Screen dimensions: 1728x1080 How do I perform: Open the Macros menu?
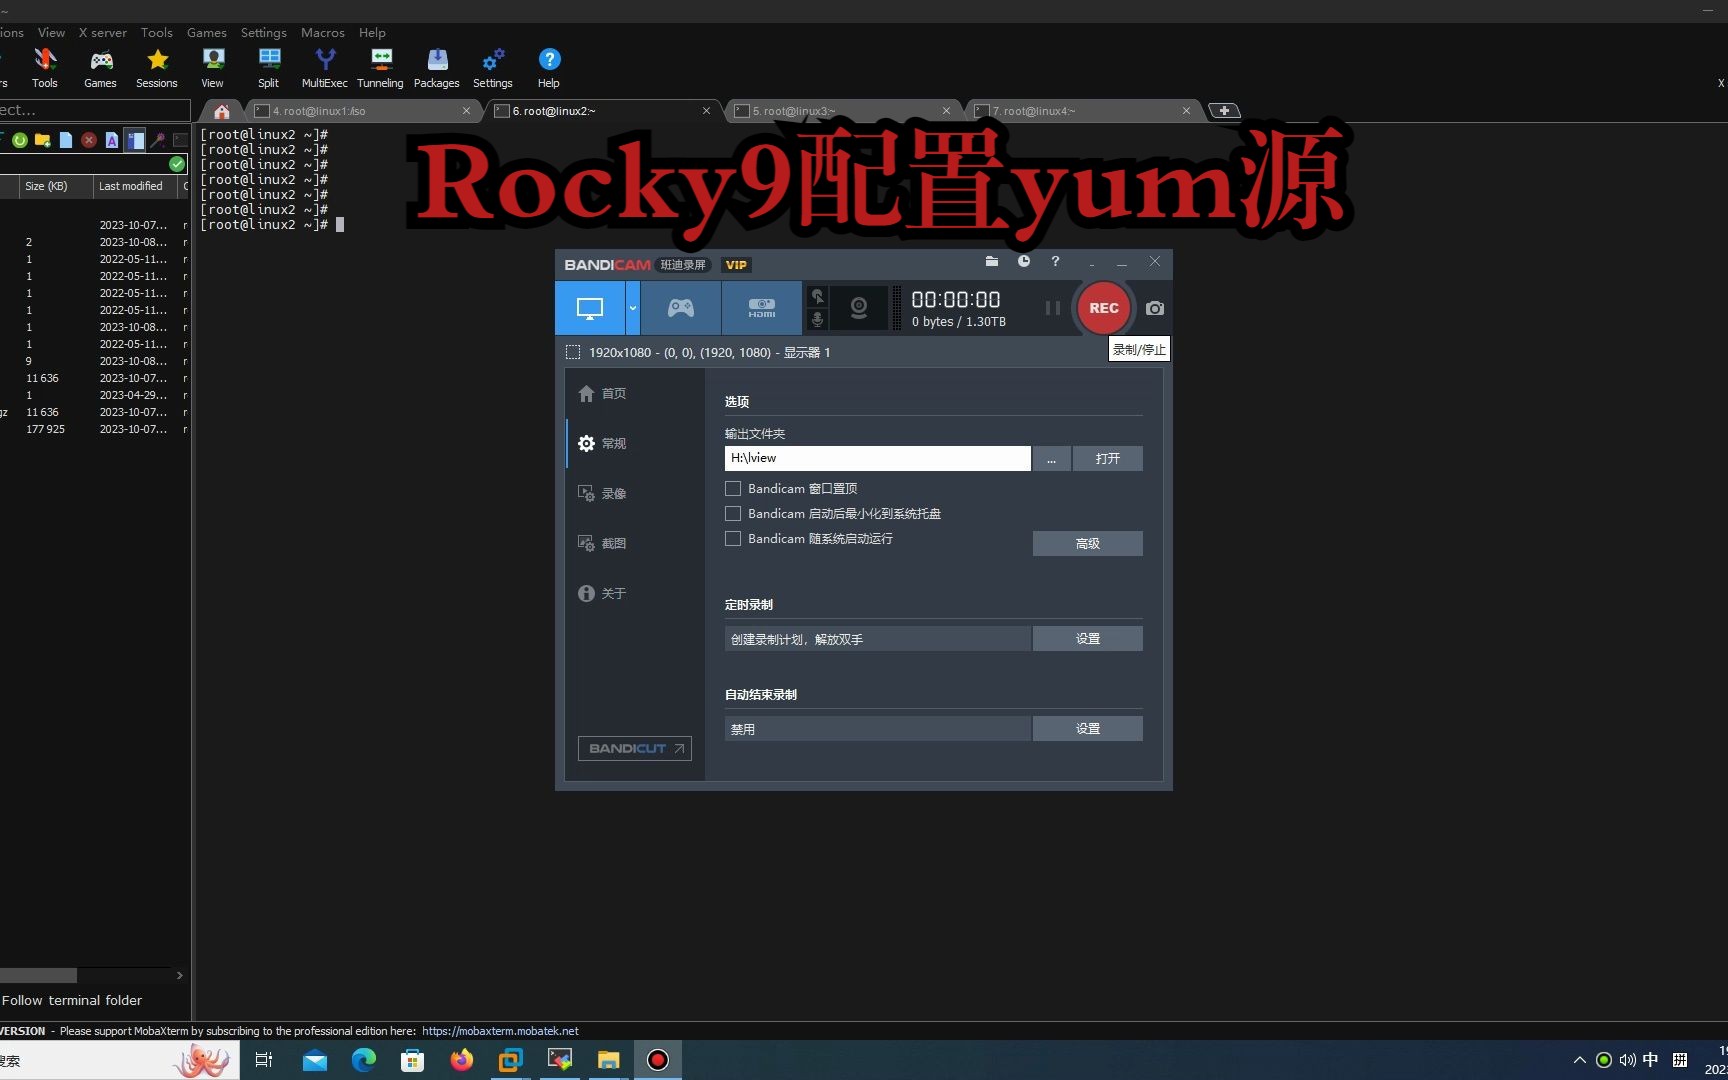click(x=322, y=32)
